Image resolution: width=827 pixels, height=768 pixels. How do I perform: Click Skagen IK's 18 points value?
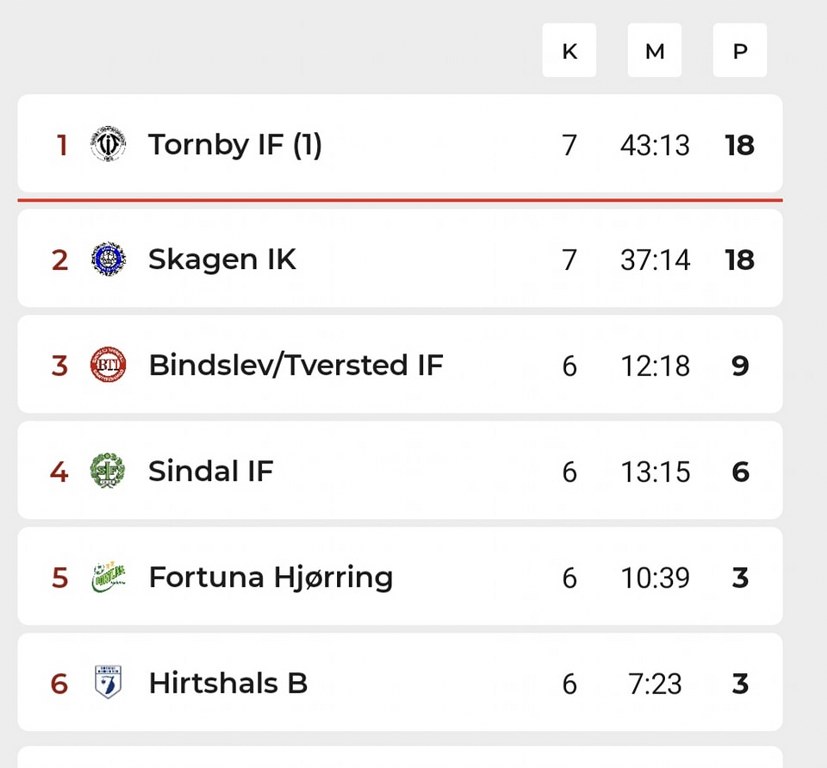tap(740, 260)
